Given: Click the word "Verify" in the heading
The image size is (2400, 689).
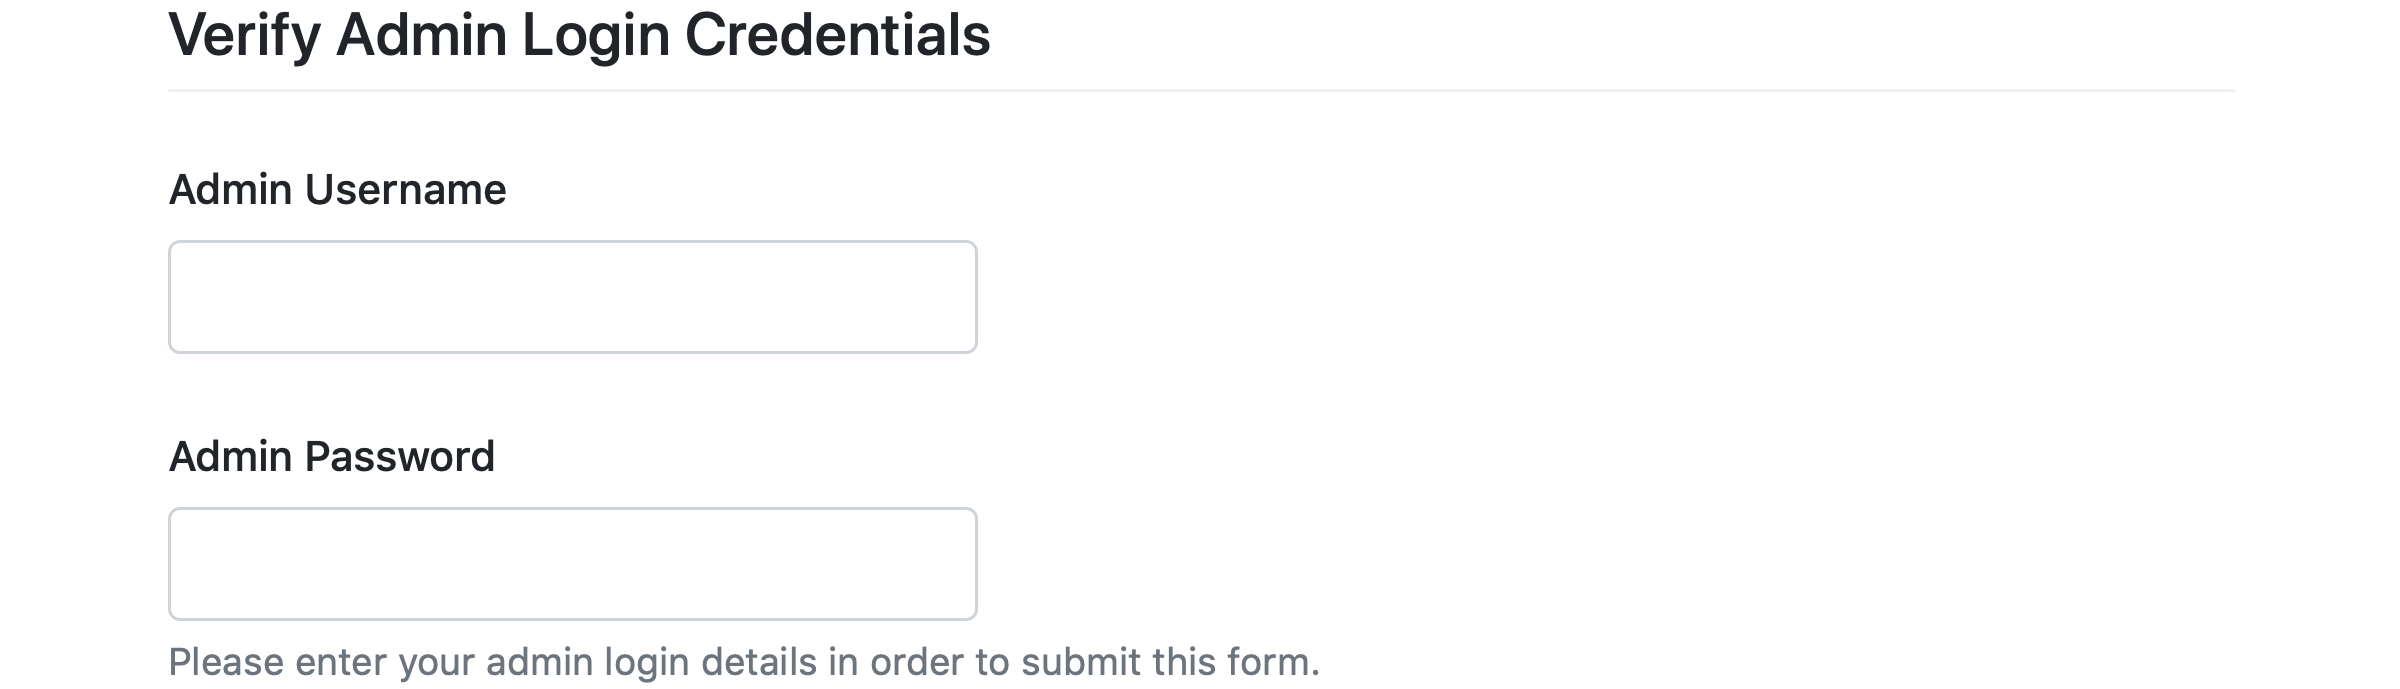Looking at the screenshot, I should (244, 36).
